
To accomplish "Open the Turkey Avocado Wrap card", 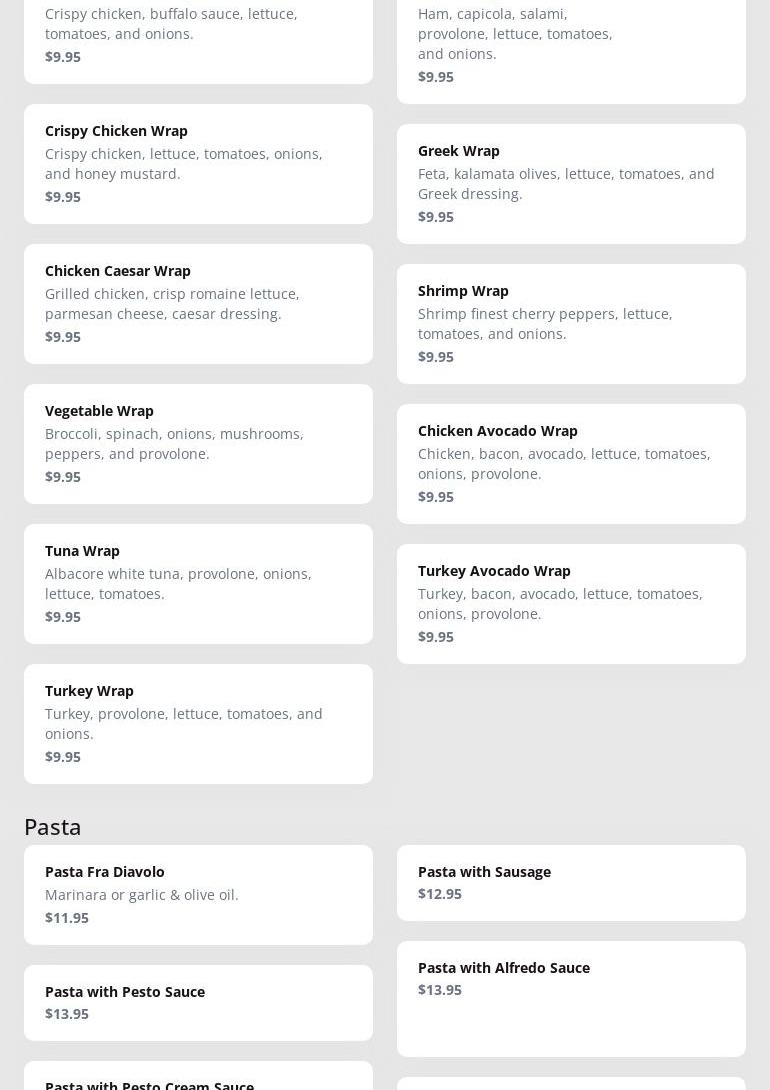I will [x=571, y=603].
